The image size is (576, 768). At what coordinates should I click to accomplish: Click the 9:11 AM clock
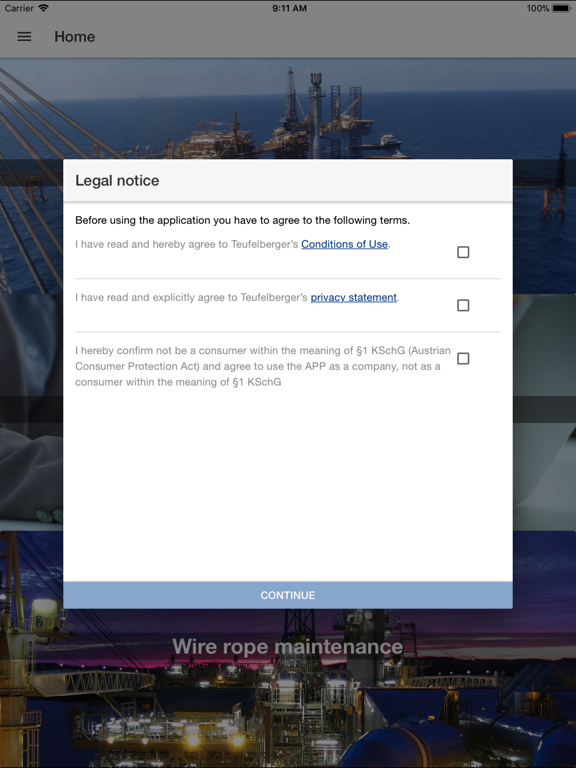tap(289, 8)
